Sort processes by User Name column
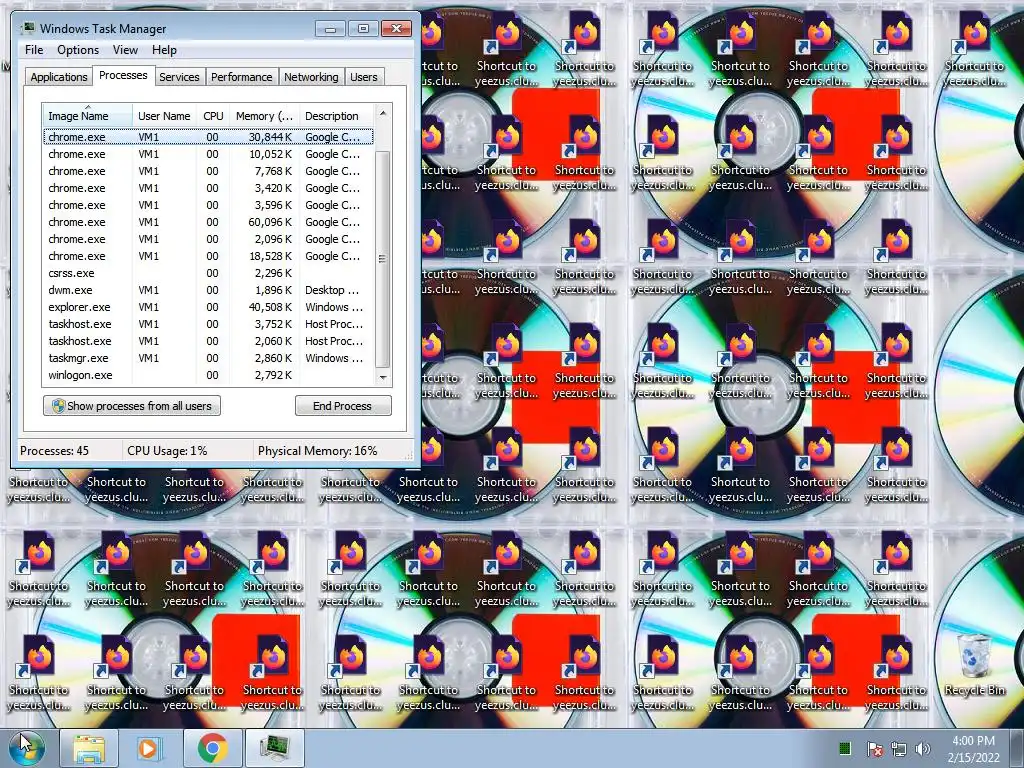 [x=164, y=116]
